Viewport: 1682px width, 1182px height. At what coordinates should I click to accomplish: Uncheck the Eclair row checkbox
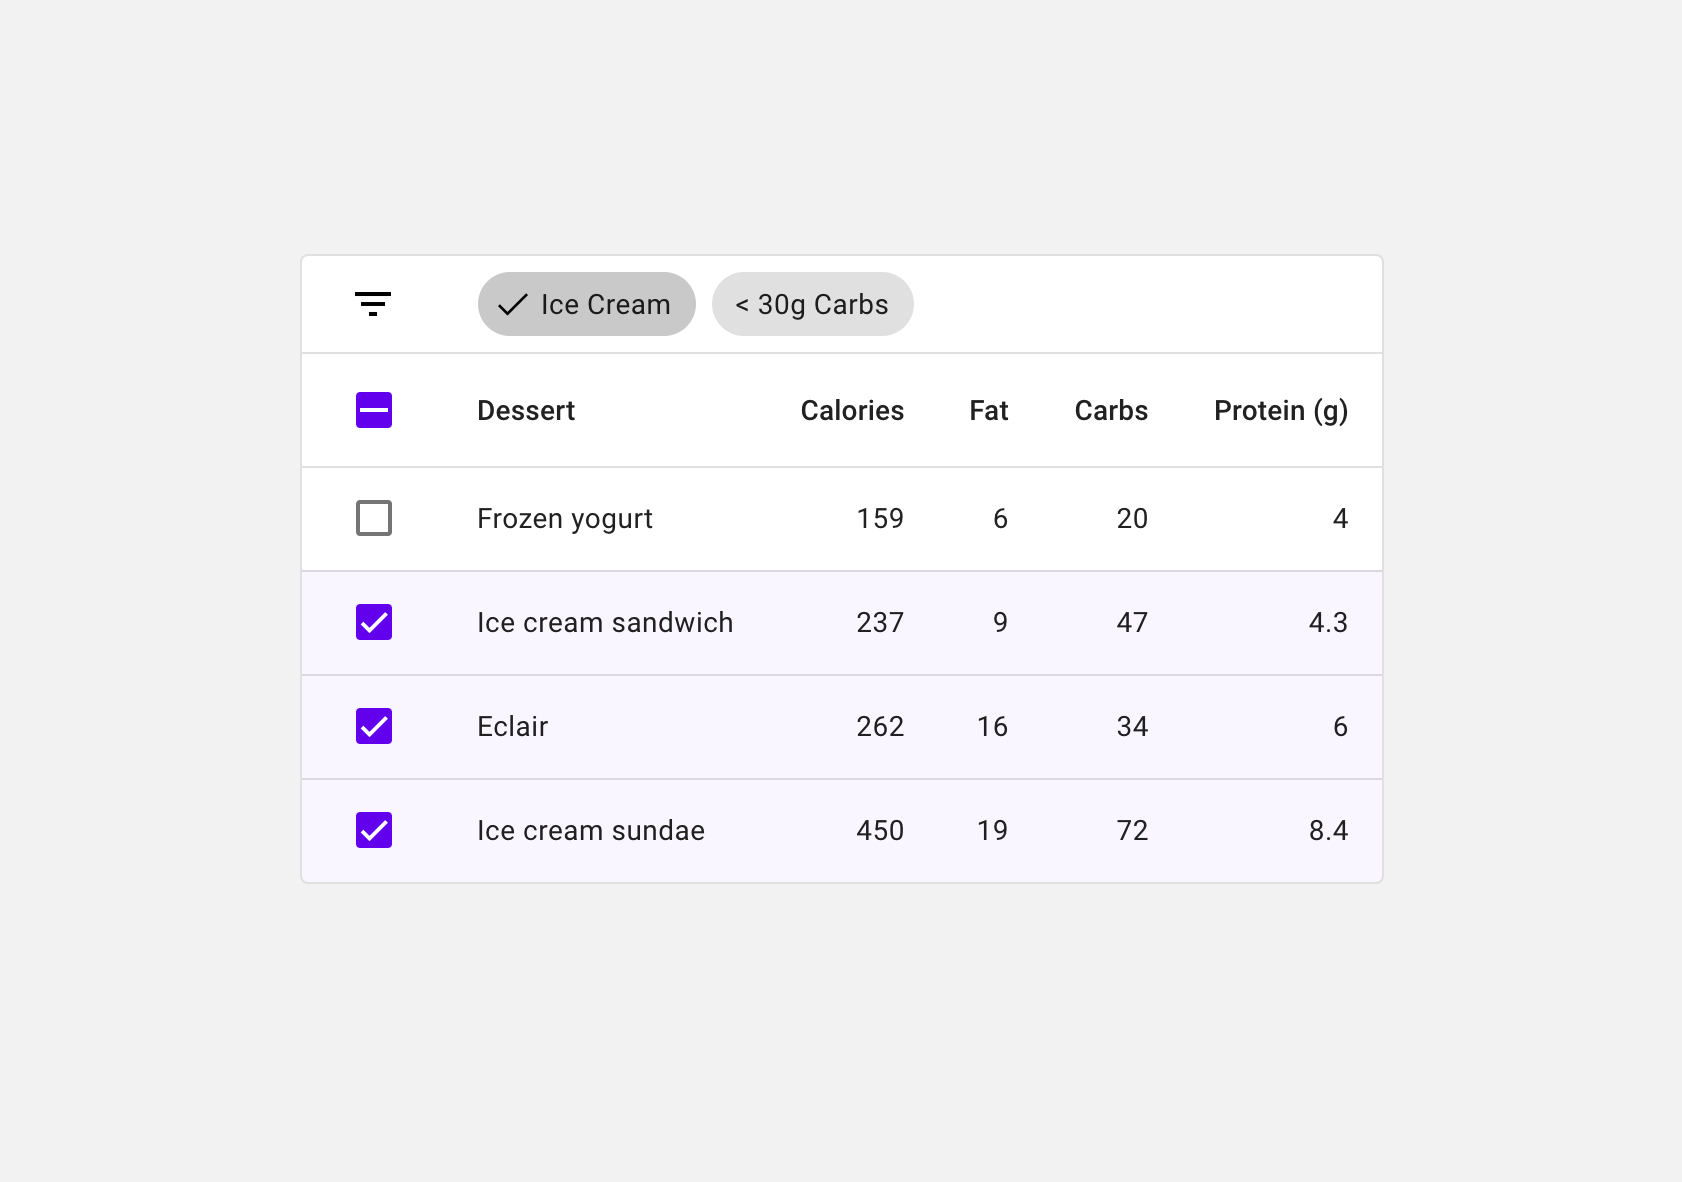pyautogui.click(x=374, y=726)
